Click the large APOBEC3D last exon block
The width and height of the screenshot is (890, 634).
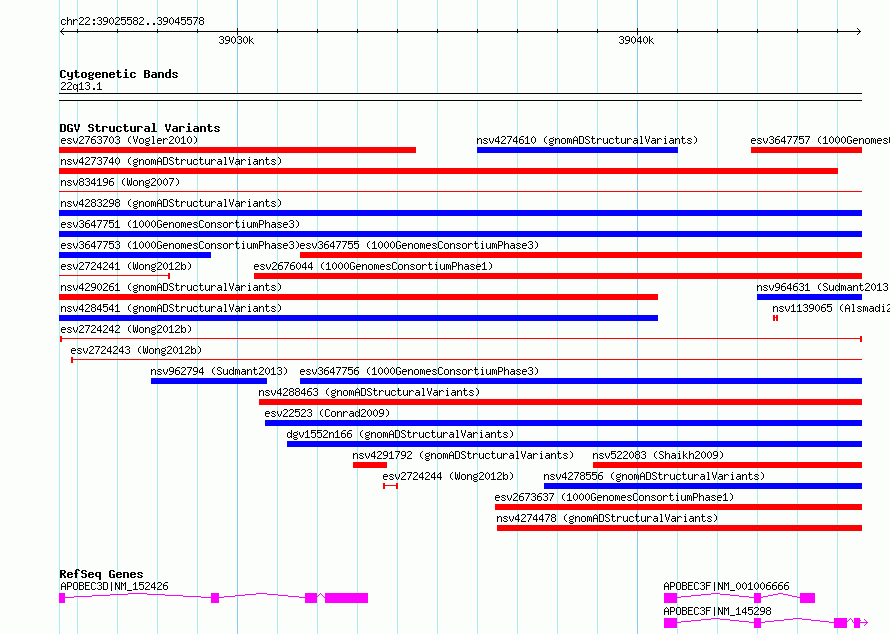coord(346,598)
